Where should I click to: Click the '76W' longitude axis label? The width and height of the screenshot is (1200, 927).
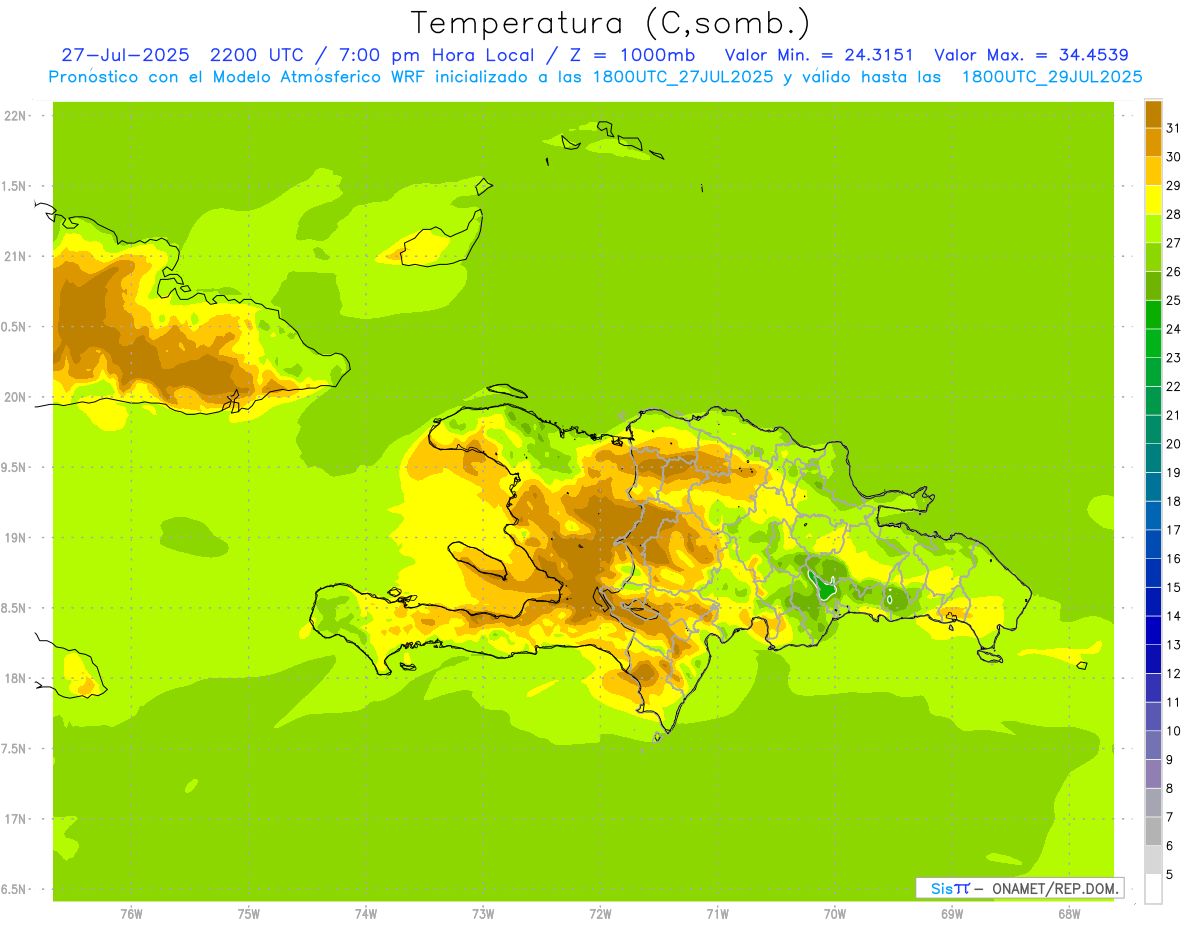point(131,913)
